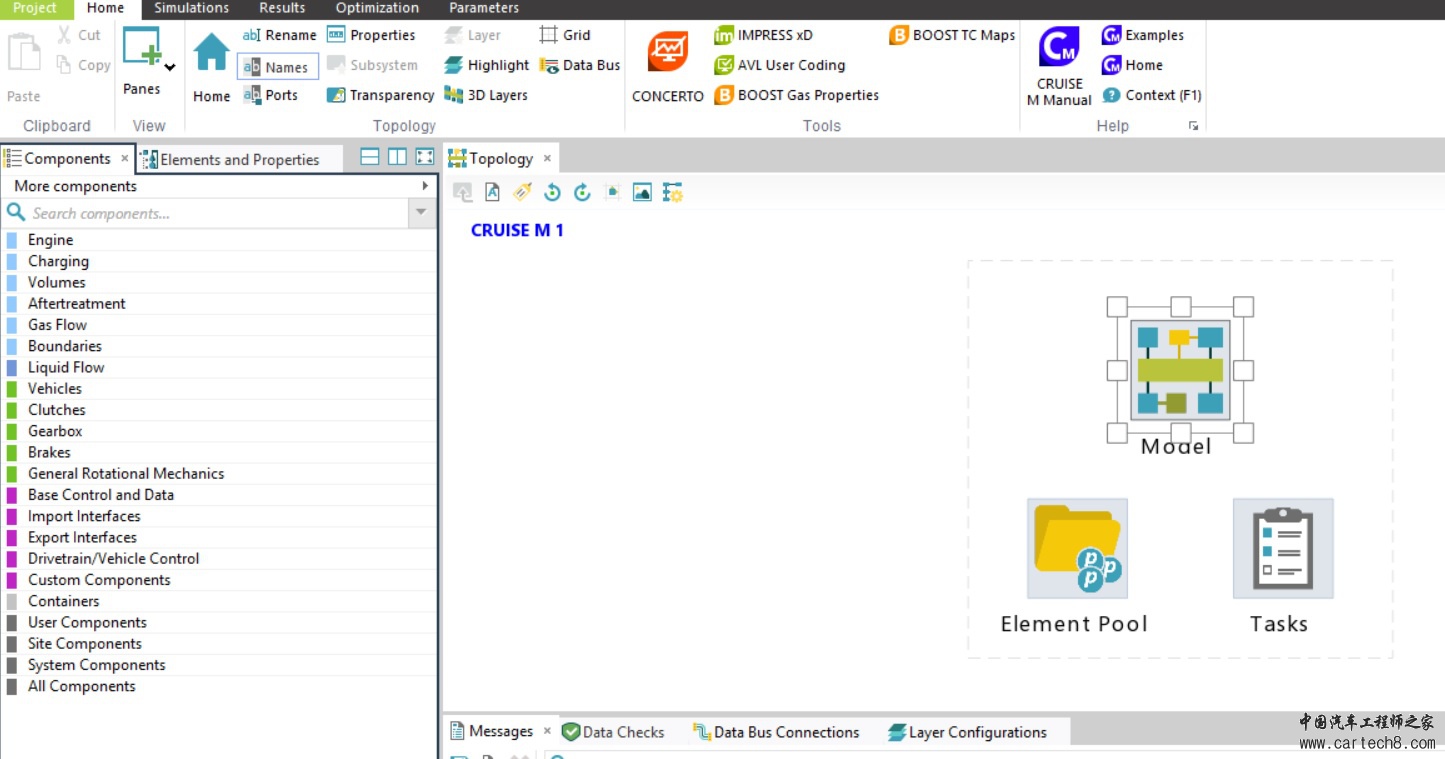Click in the Search components field
Viewport: 1445px width, 759px height.
[x=206, y=213]
